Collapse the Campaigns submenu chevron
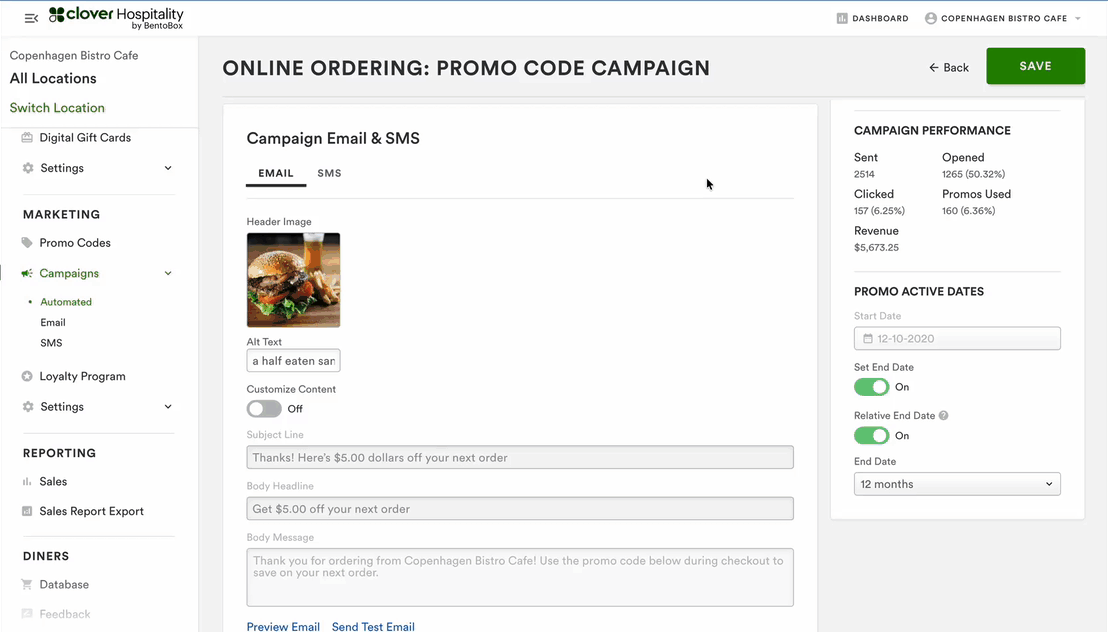This screenshot has width=1108, height=632. tap(168, 273)
